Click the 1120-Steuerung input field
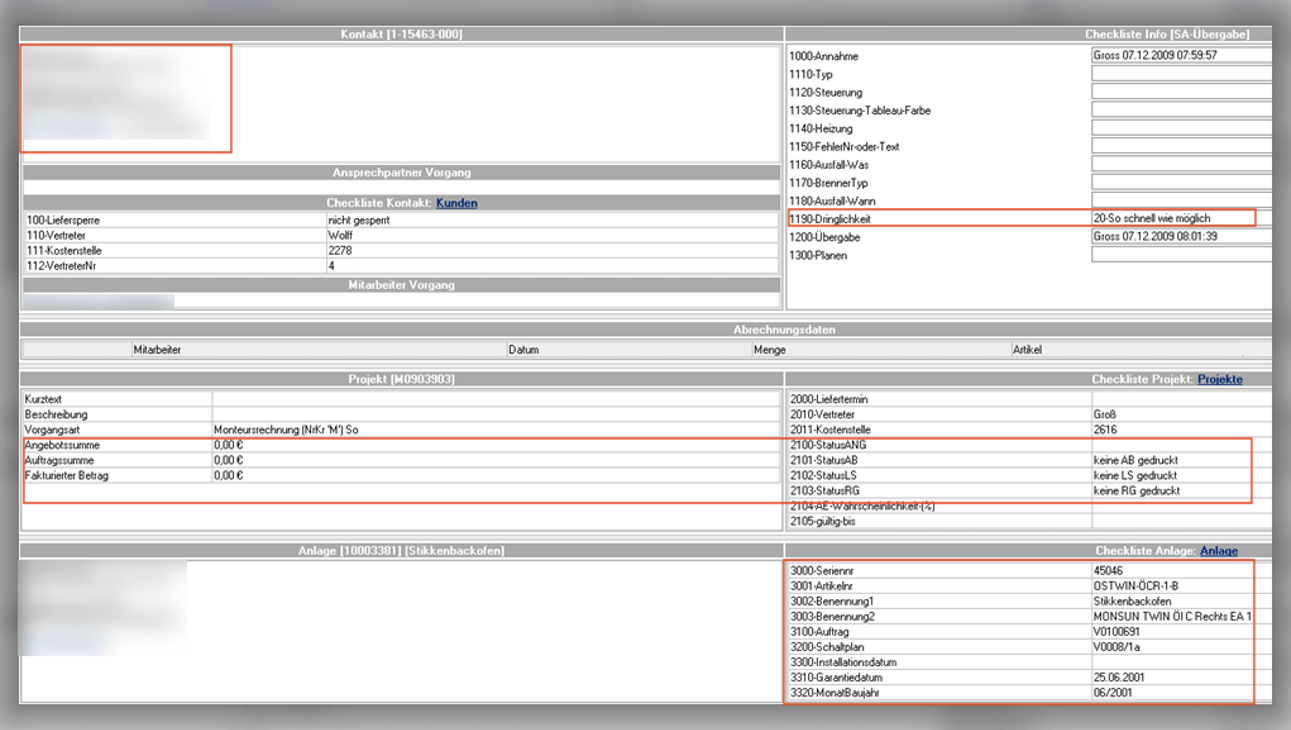Screen dimensions: 1291x730 pyautogui.click(x=1180, y=92)
